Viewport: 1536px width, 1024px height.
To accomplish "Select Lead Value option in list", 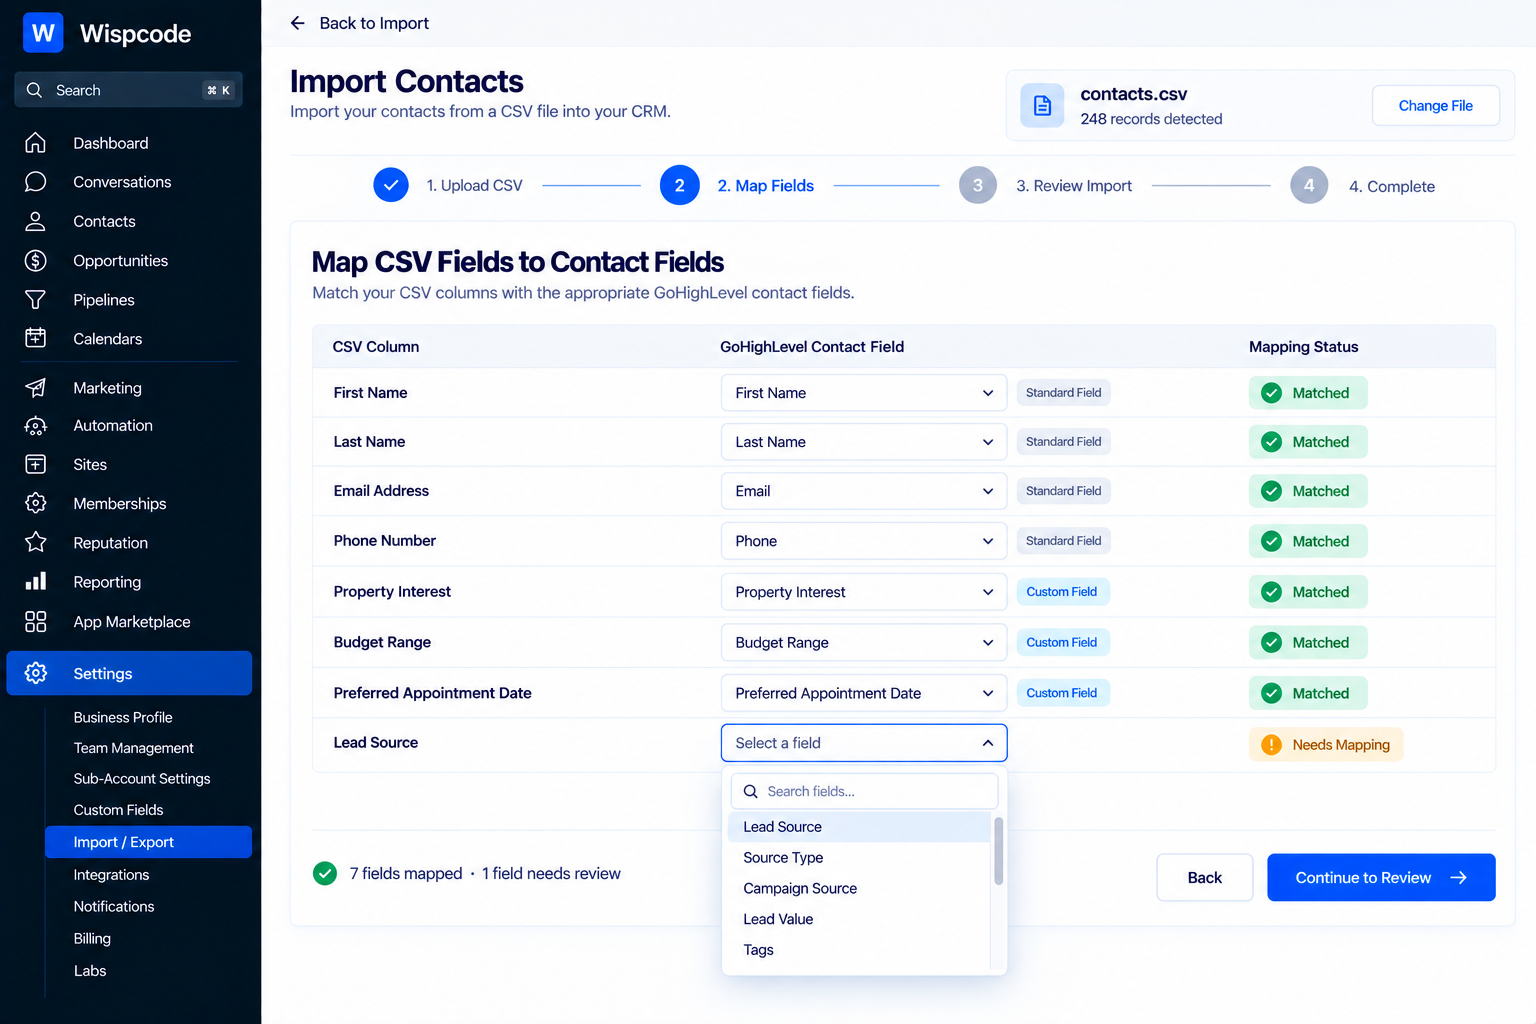I will pos(859,919).
